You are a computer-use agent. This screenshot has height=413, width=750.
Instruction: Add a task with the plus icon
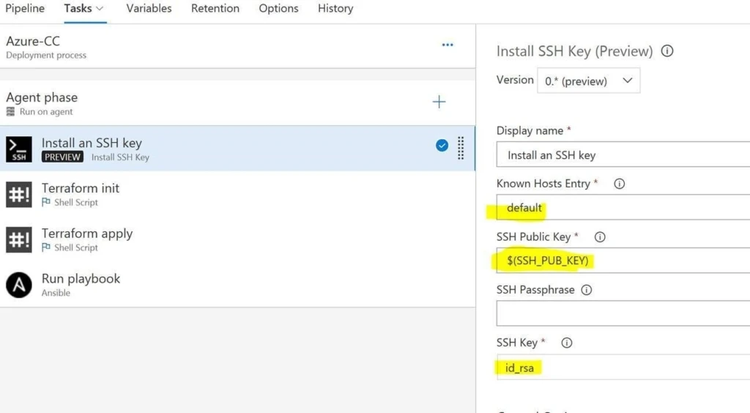tap(439, 102)
